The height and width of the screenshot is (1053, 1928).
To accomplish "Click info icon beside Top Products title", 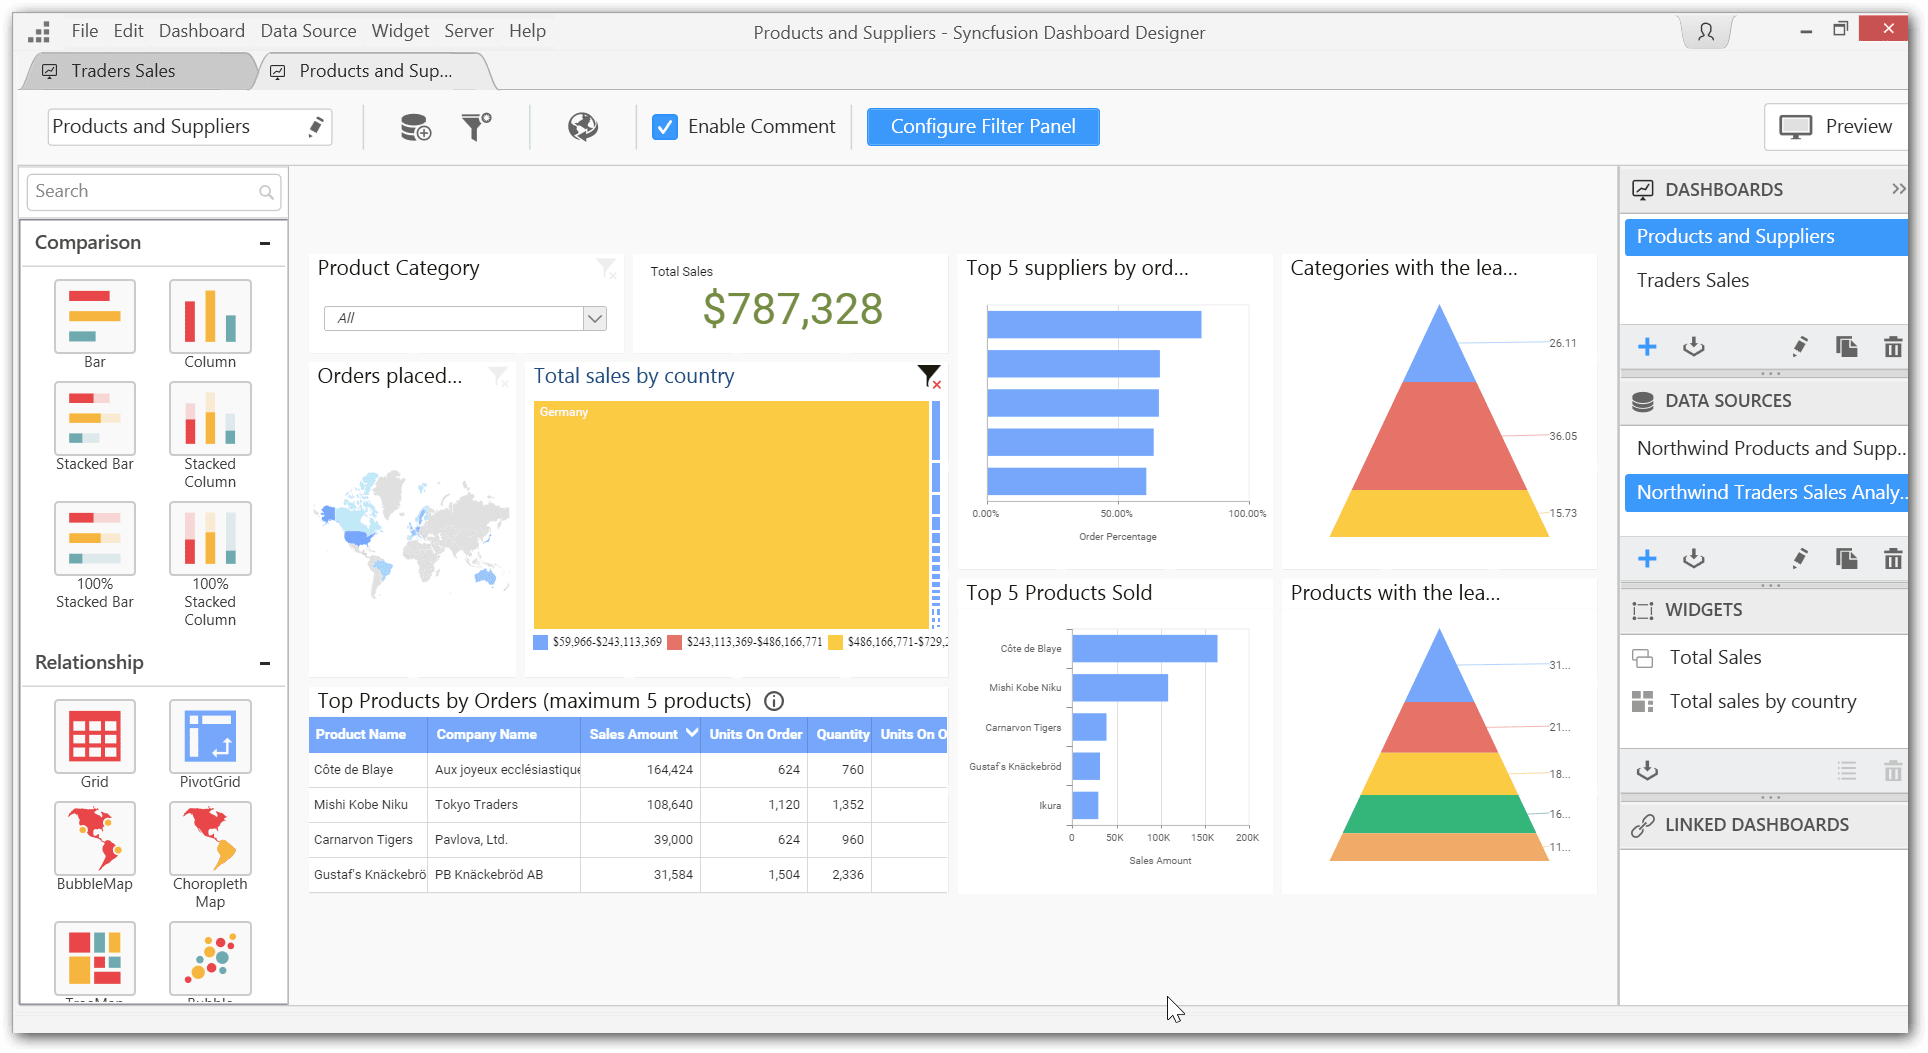I will [x=774, y=701].
